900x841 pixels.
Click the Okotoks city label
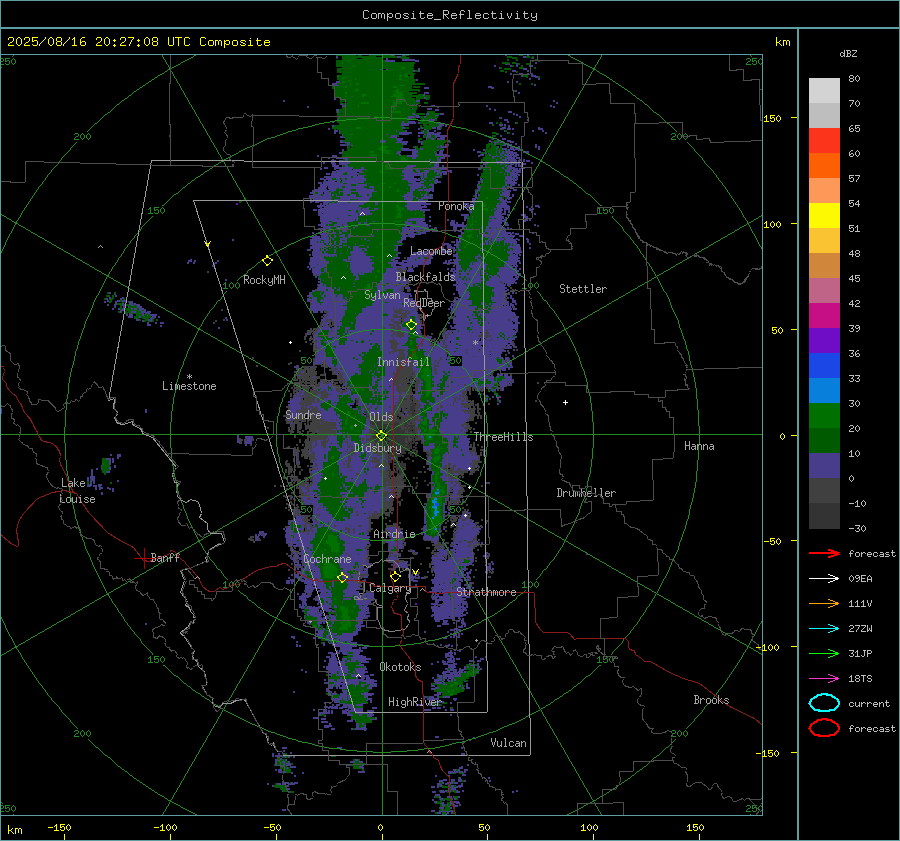(x=400, y=667)
